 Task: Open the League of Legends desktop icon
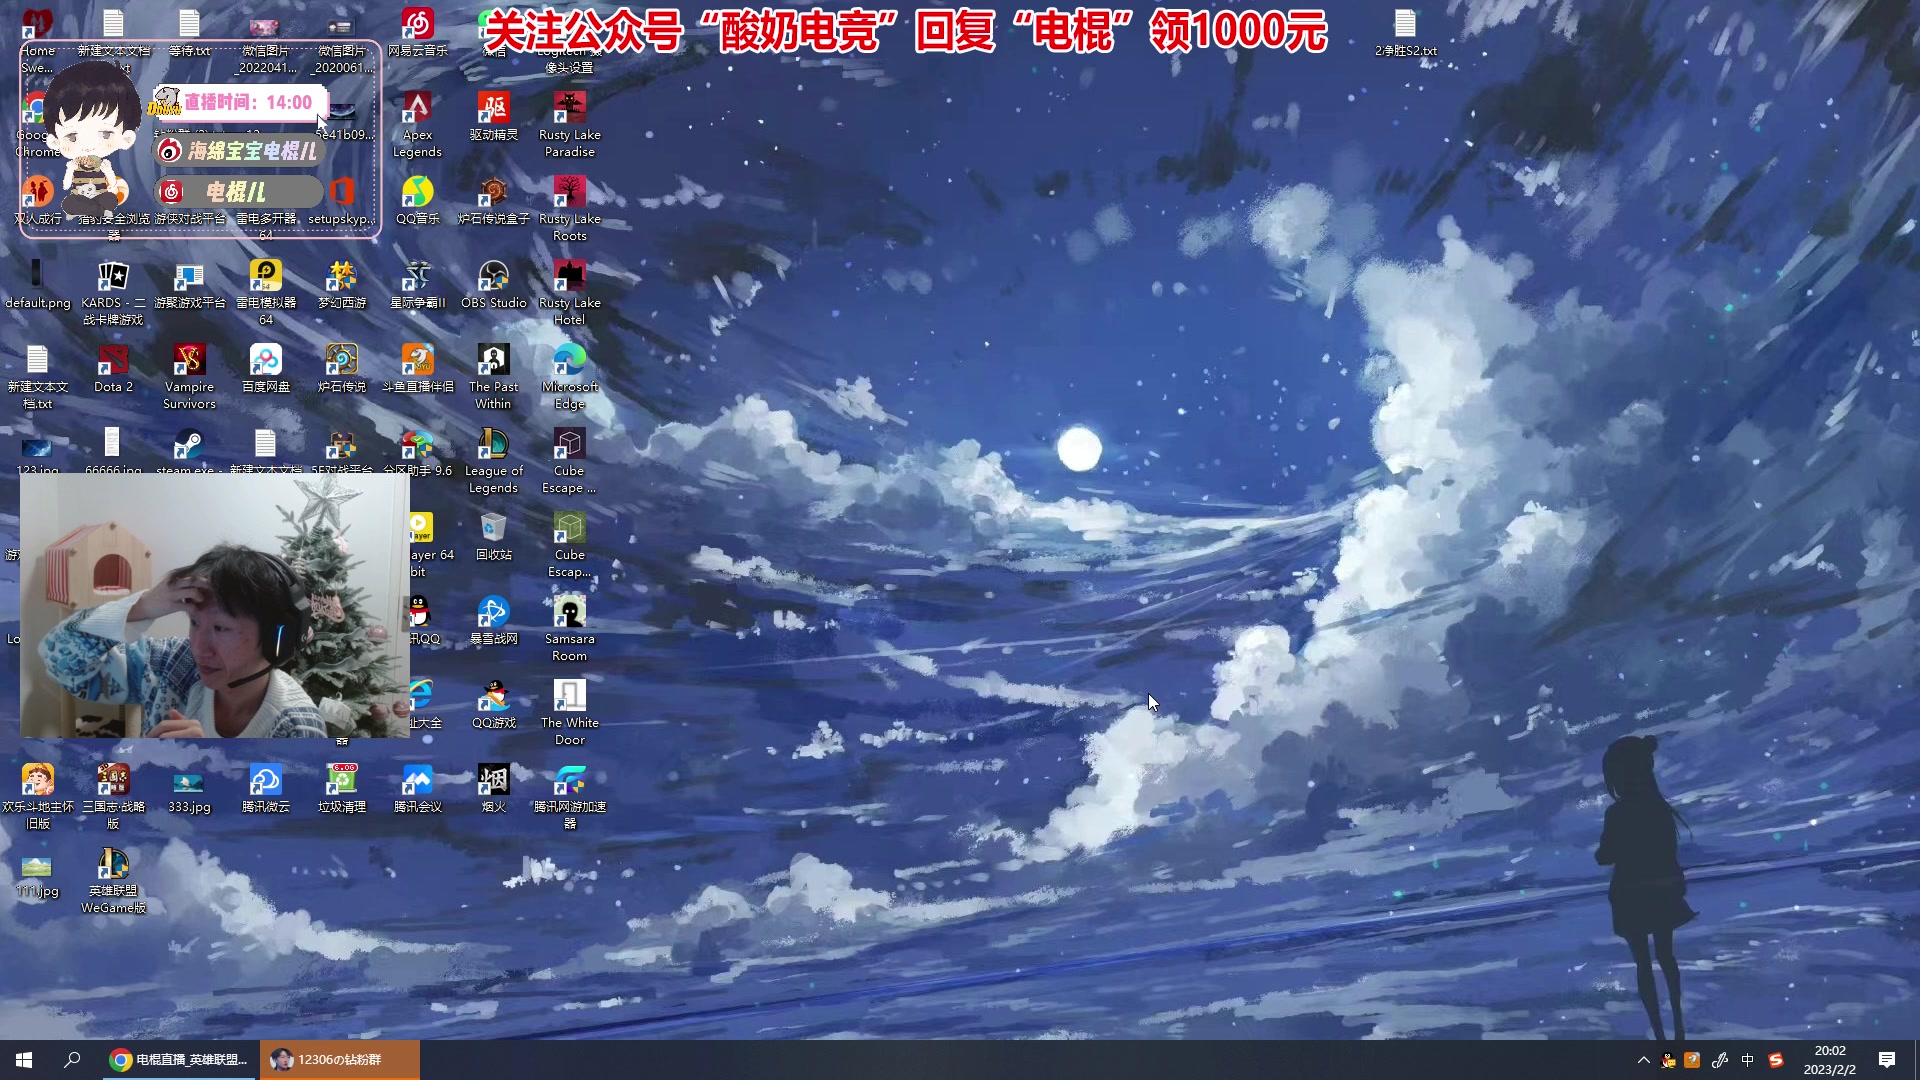click(x=493, y=460)
